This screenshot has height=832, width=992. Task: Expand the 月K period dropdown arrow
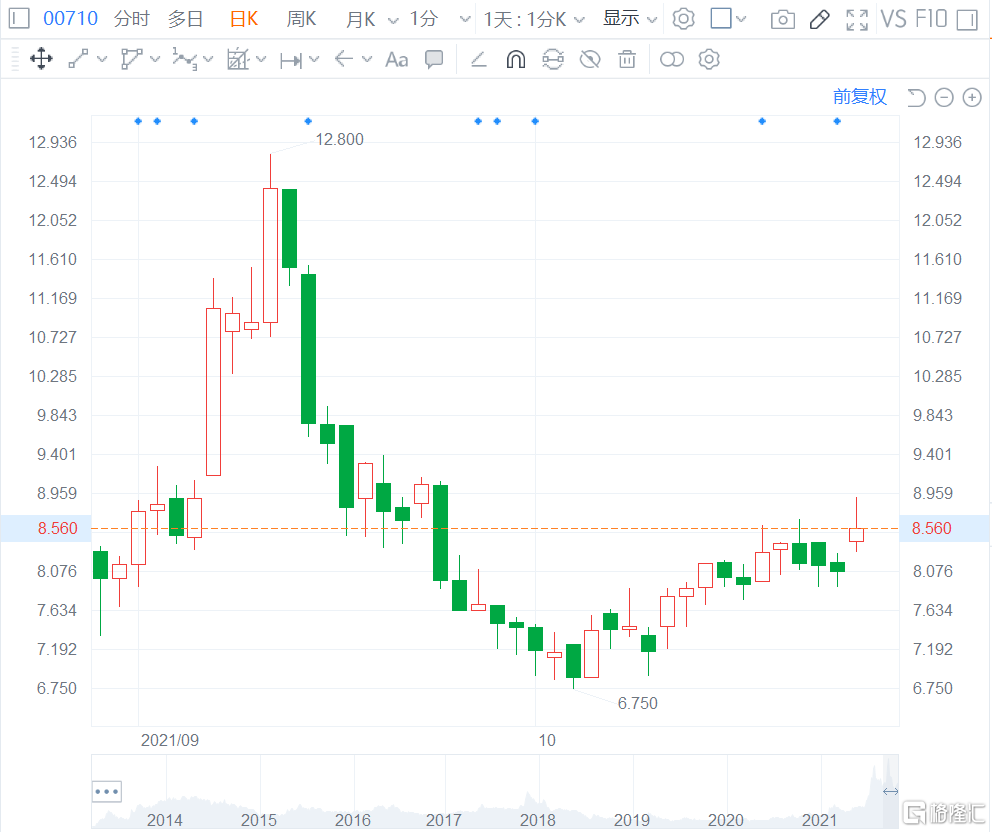point(391,19)
